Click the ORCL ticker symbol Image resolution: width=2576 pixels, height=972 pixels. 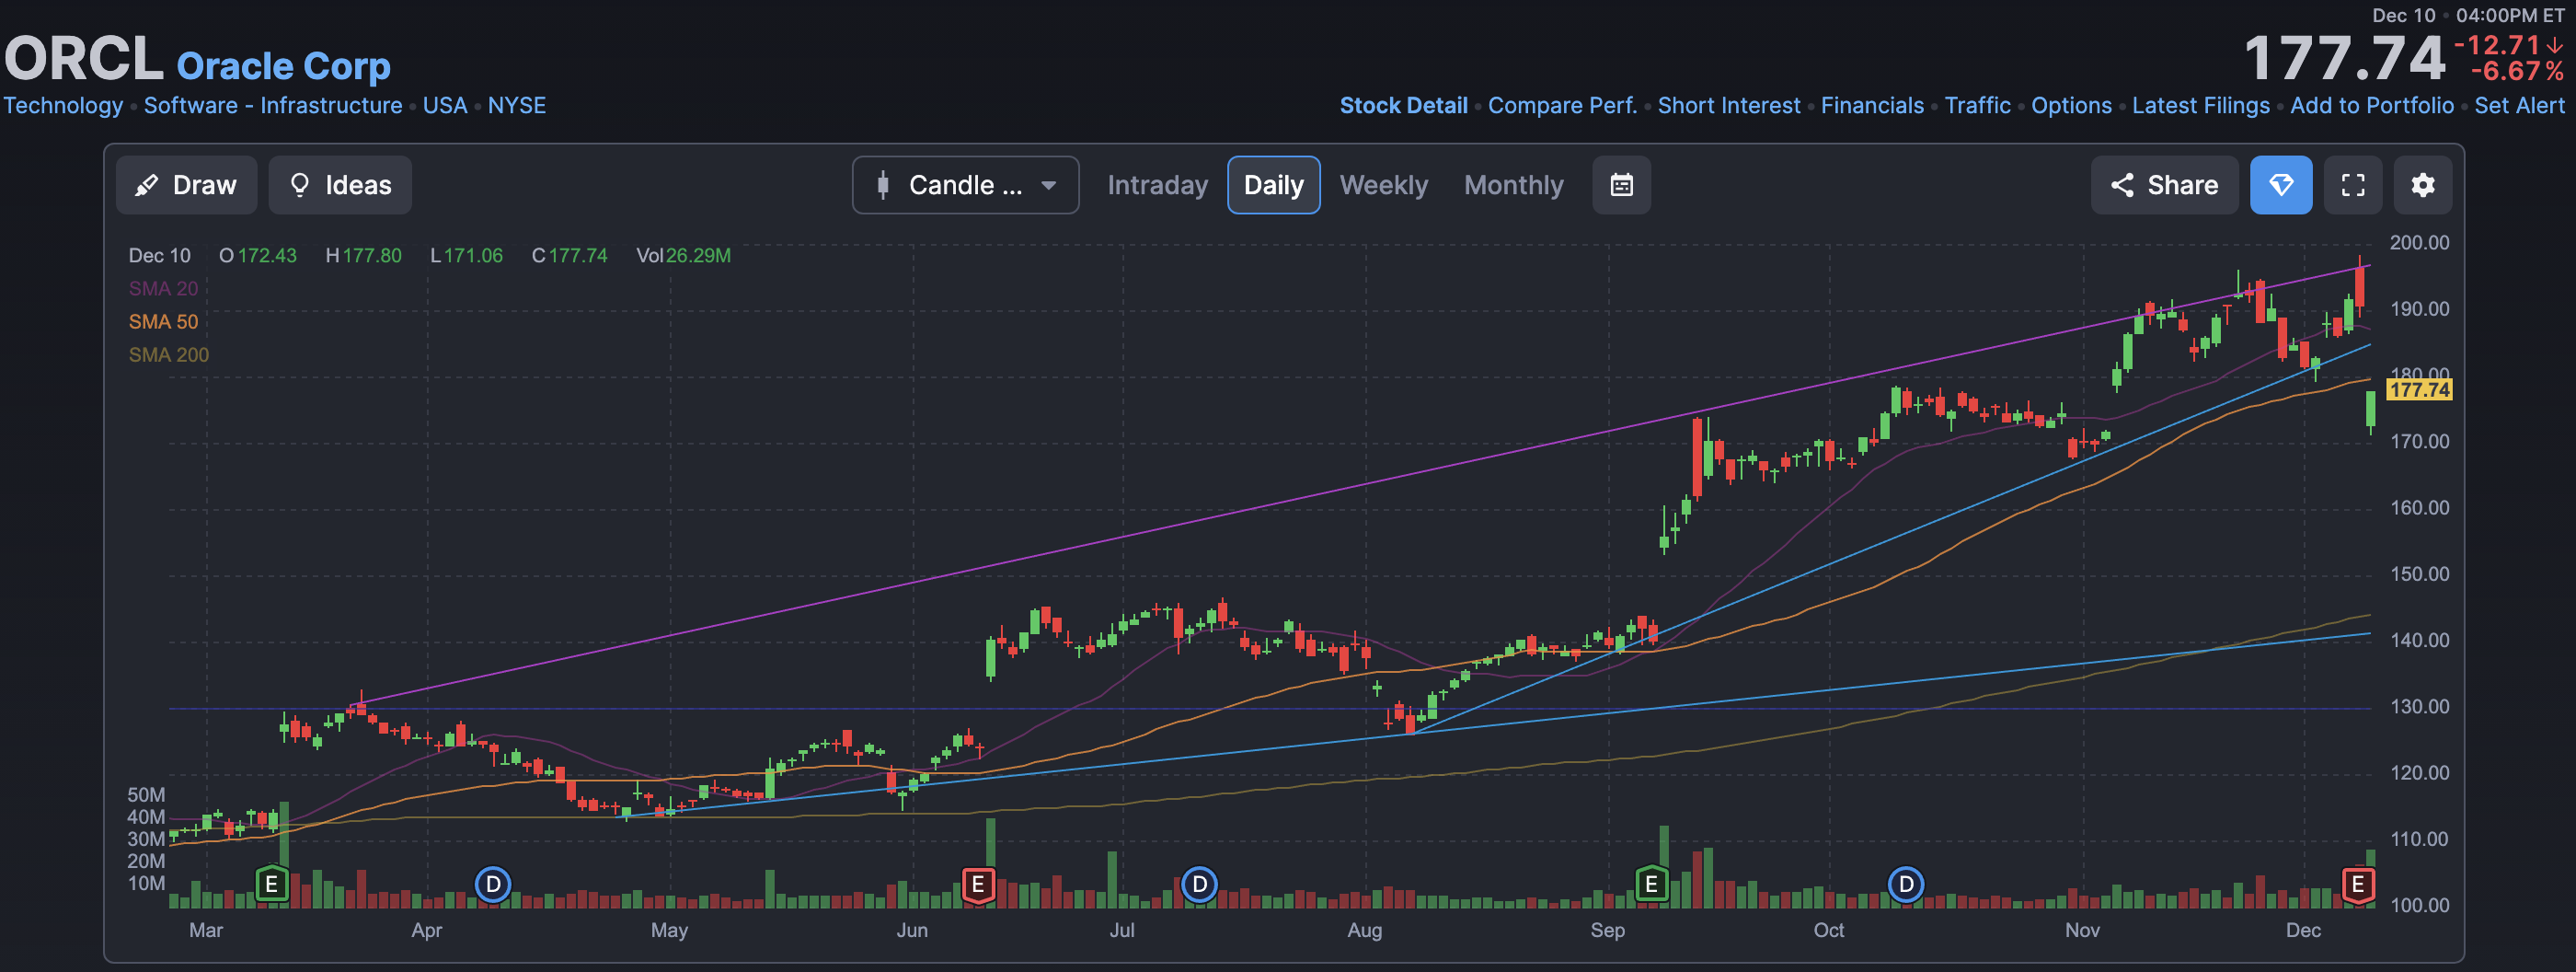tap(84, 58)
